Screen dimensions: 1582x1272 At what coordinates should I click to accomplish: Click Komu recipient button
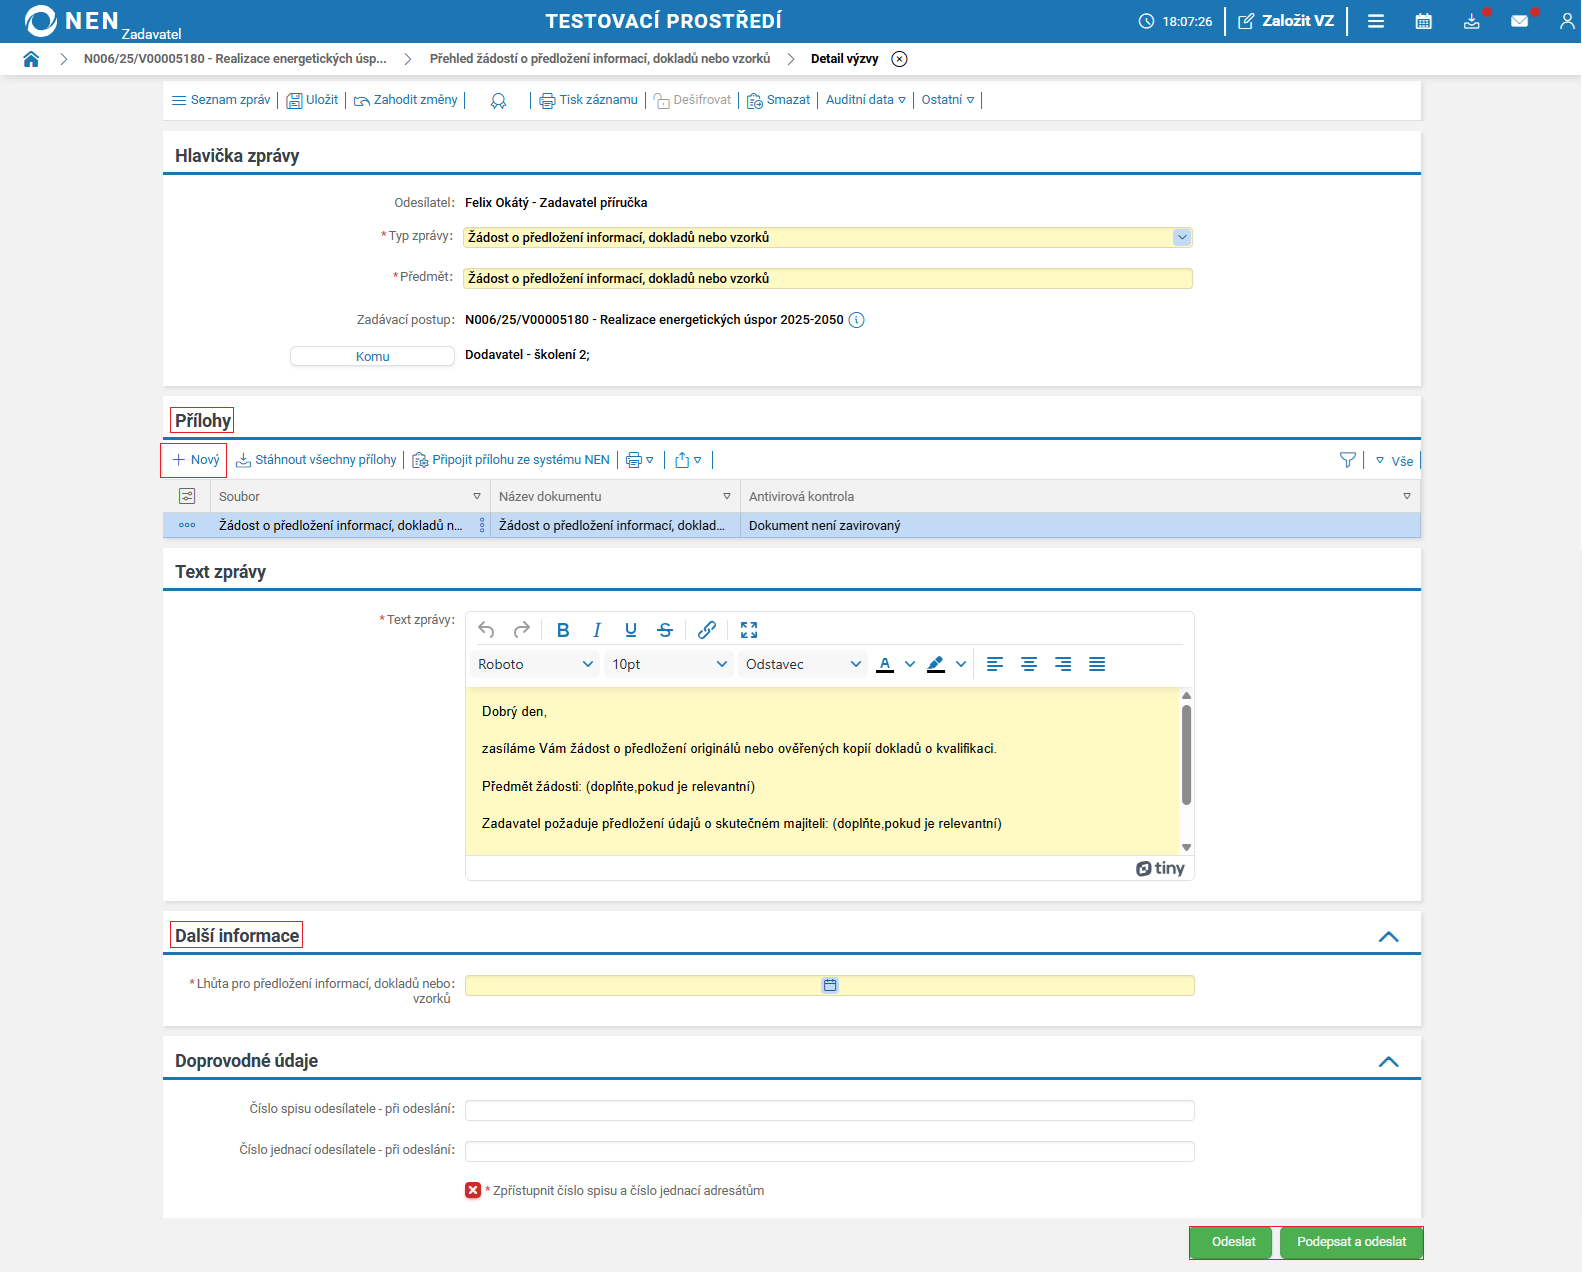coord(372,356)
